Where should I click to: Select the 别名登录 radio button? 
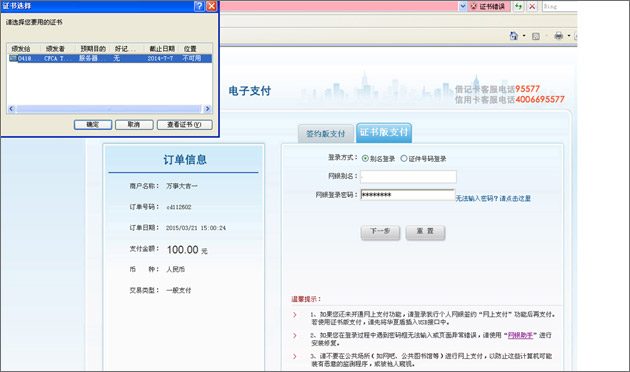[365, 159]
